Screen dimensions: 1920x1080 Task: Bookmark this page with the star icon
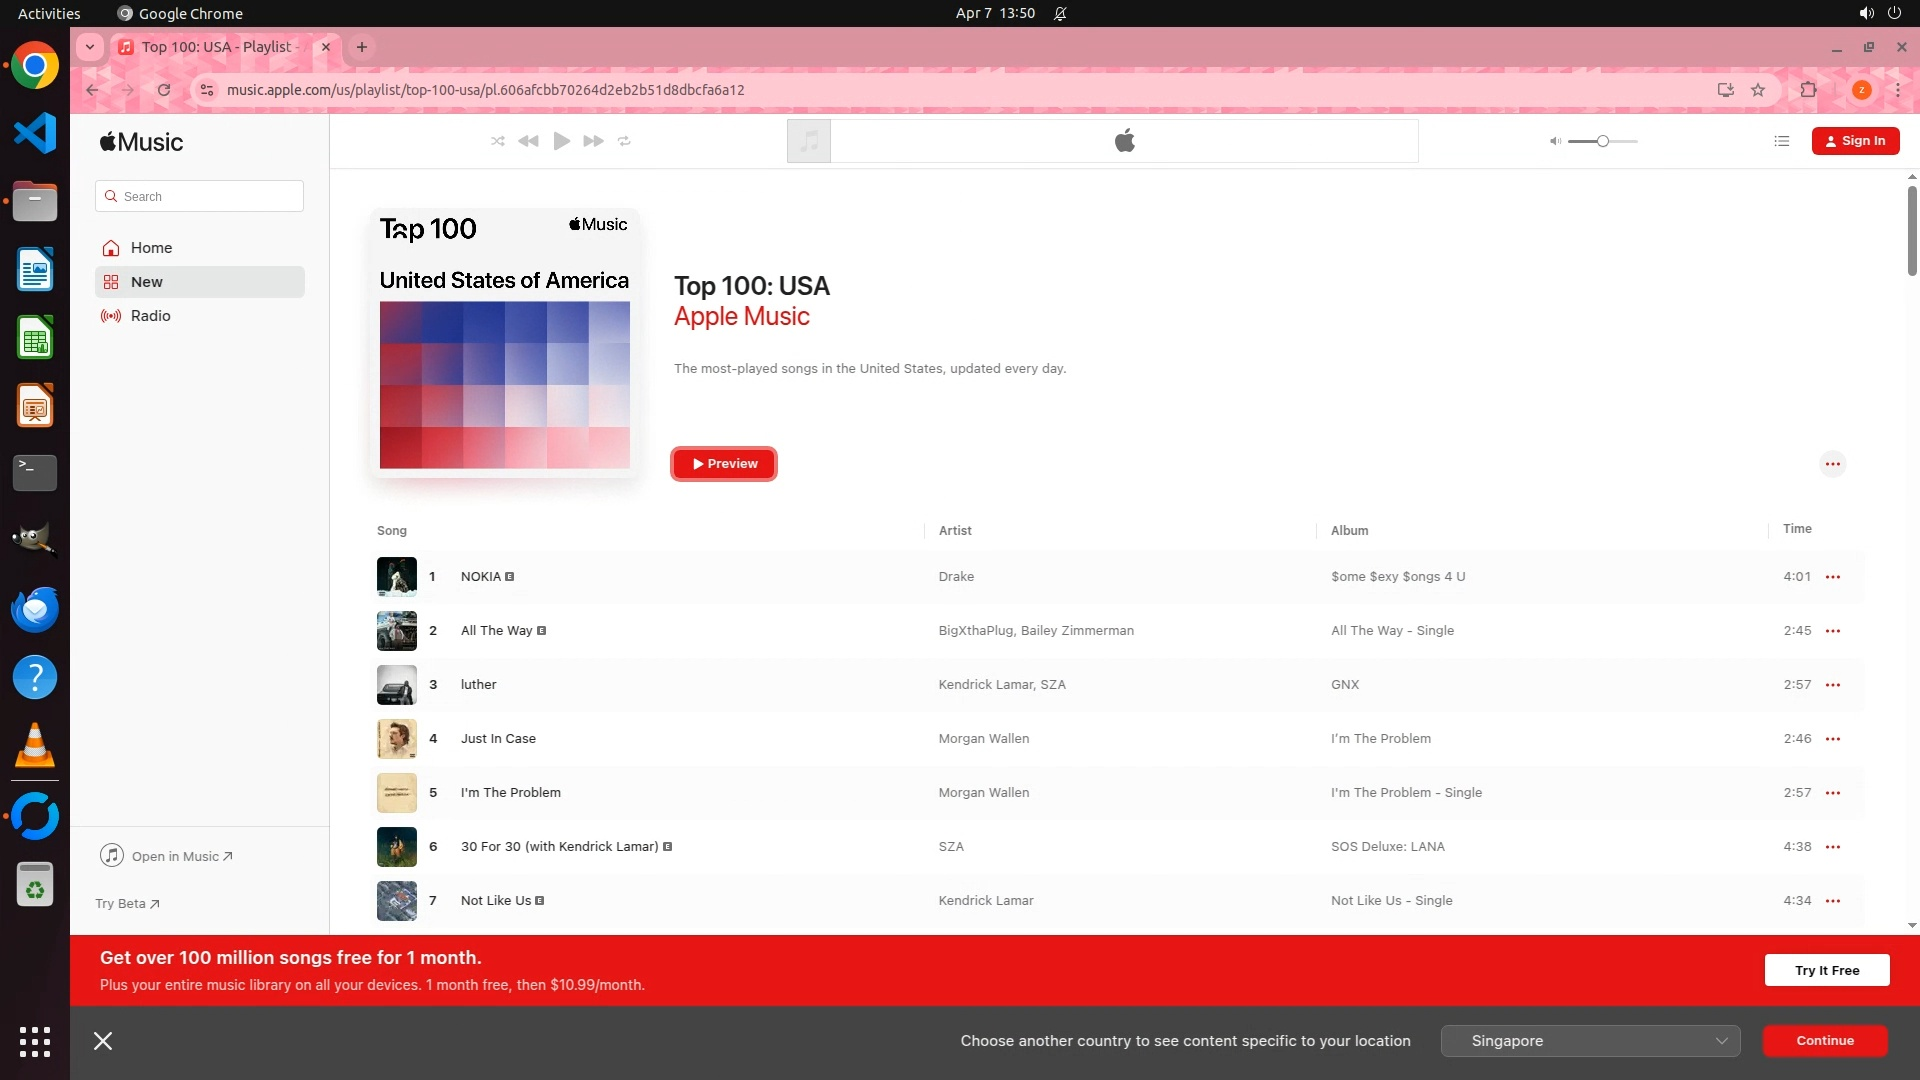[1758, 90]
